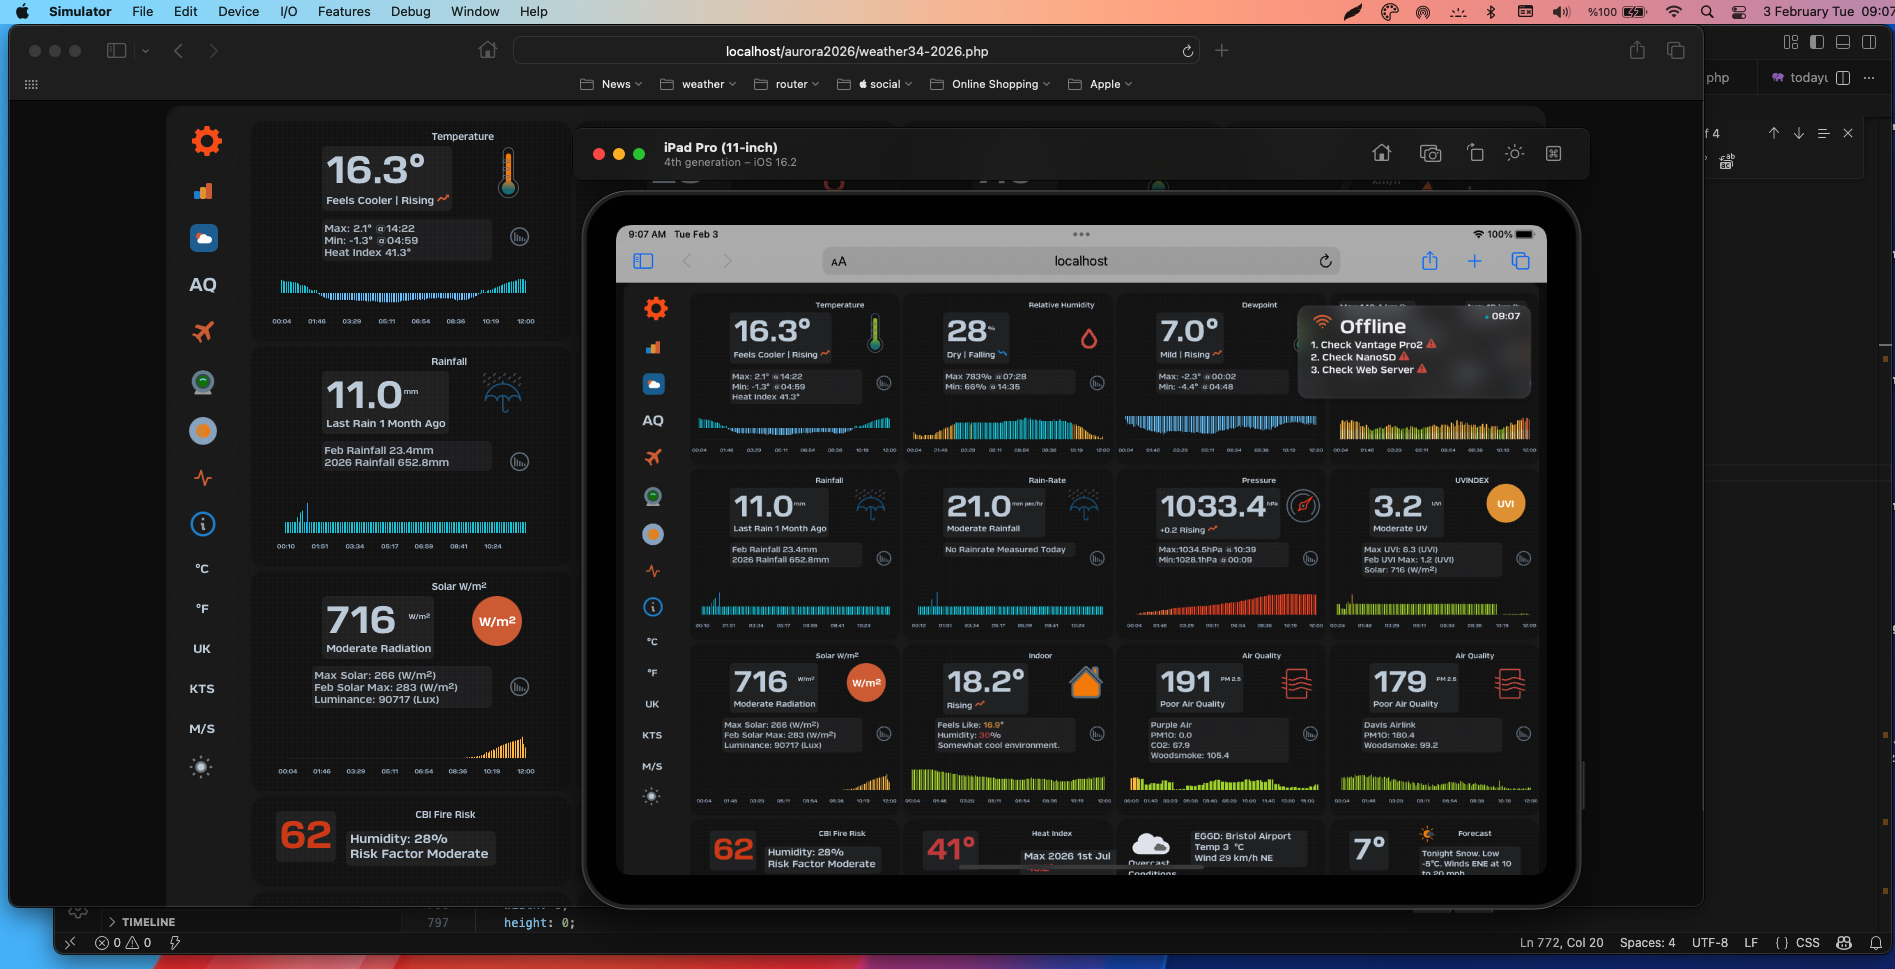Click the AQ air quality sidebar link
The height and width of the screenshot is (969, 1895).
(203, 285)
